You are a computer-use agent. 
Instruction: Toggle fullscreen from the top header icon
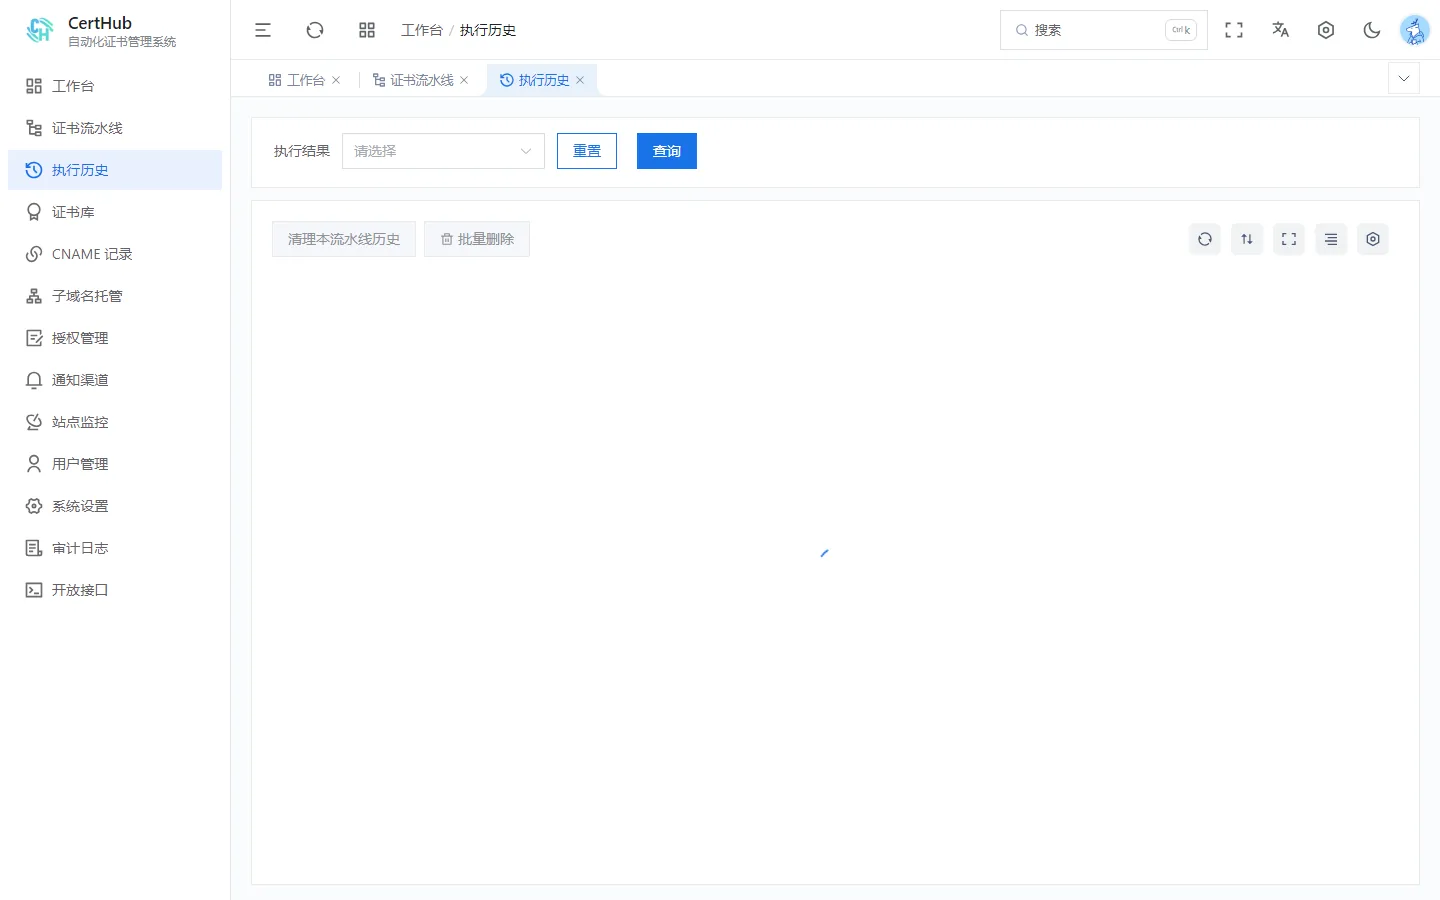click(x=1234, y=30)
